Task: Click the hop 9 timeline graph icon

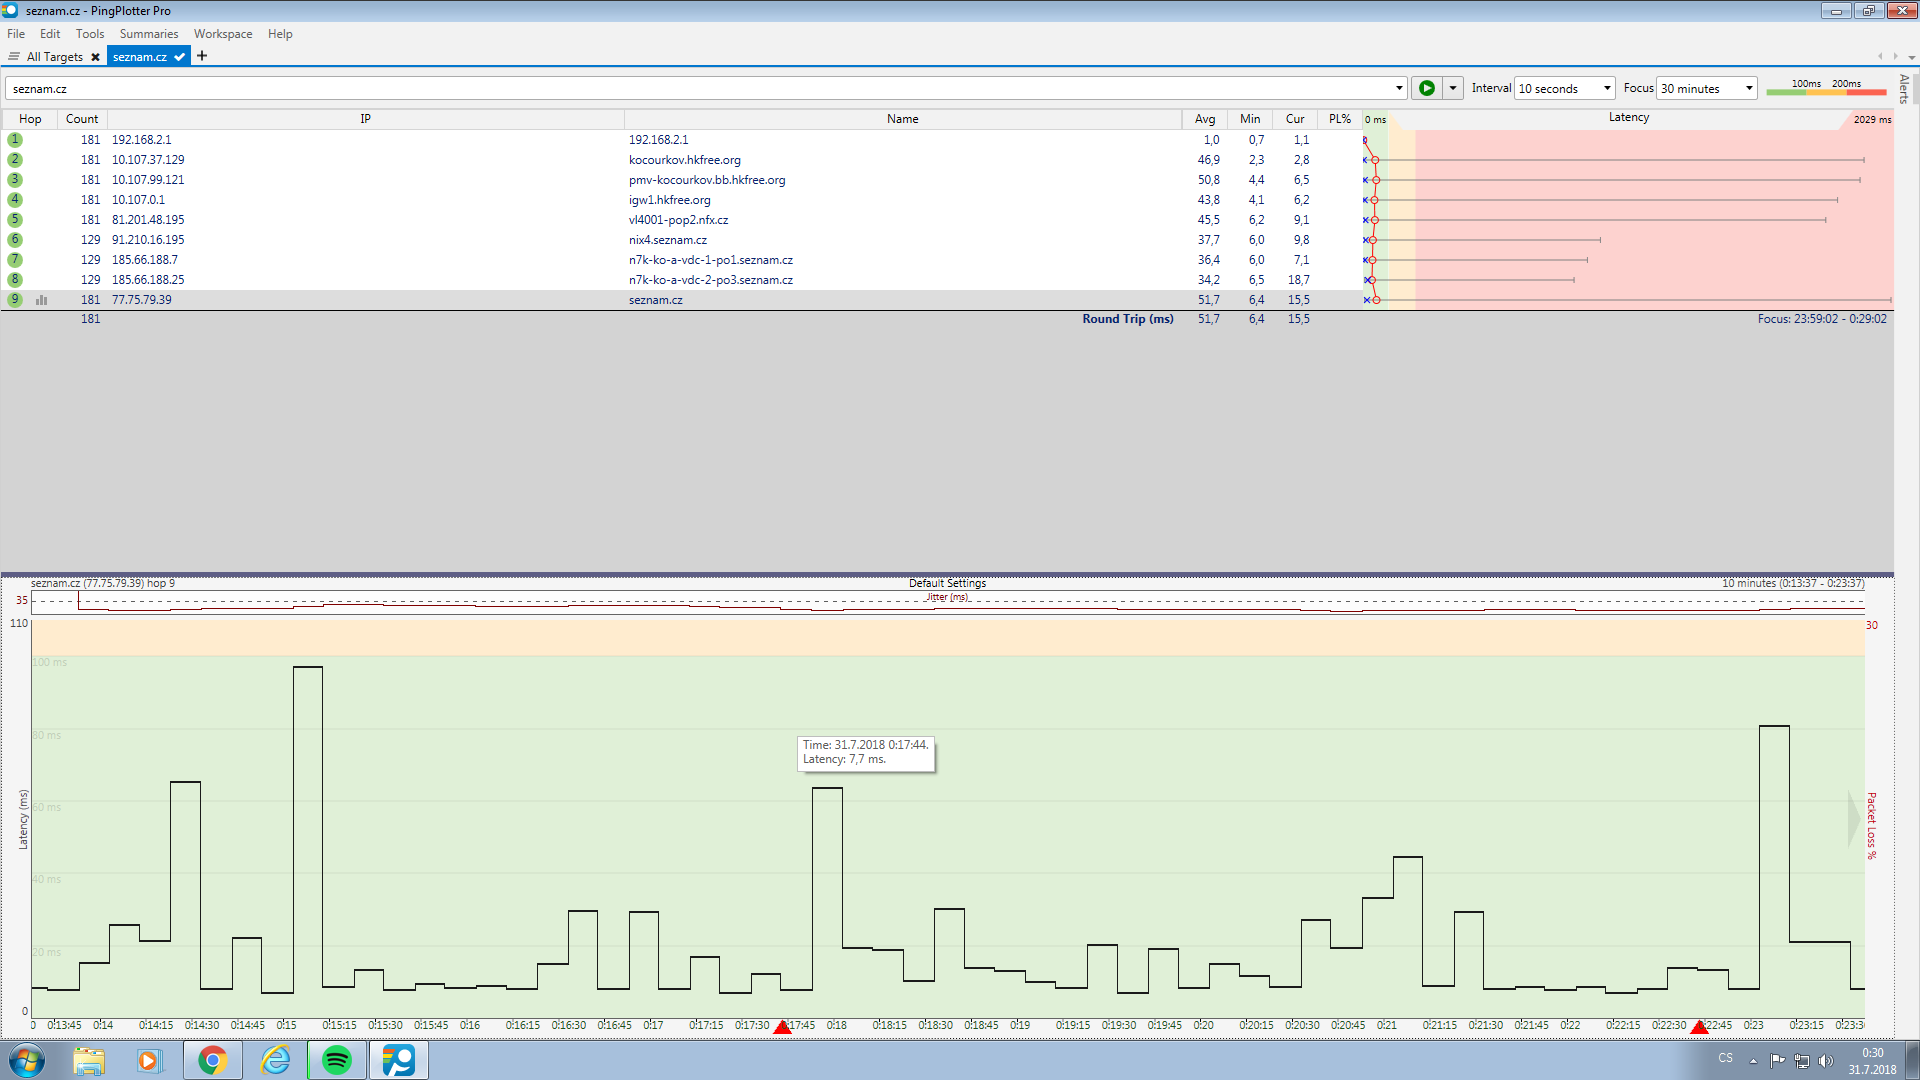Action: pyautogui.click(x=42, y=300)
